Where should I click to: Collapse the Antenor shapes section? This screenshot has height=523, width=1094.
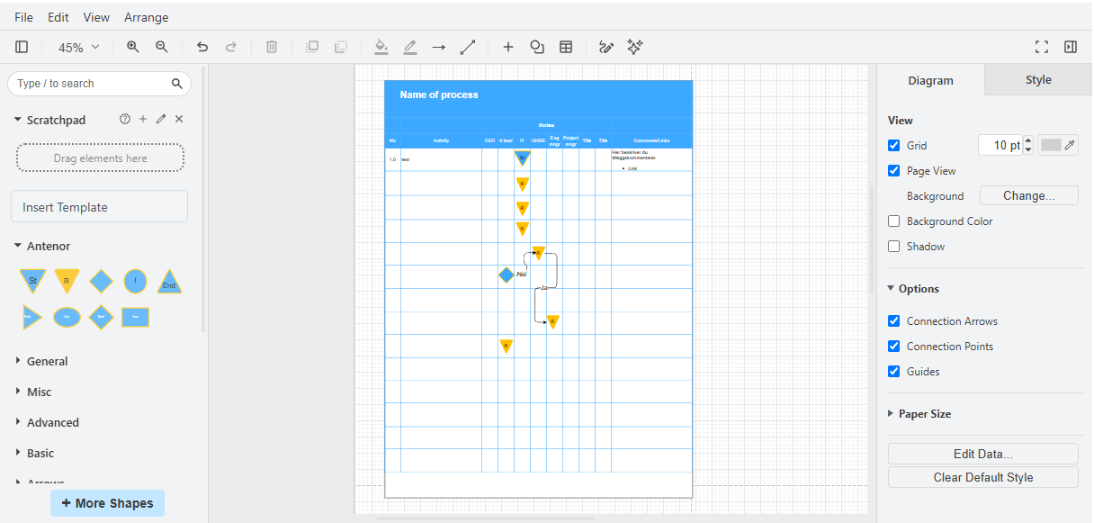pos(42,246)
